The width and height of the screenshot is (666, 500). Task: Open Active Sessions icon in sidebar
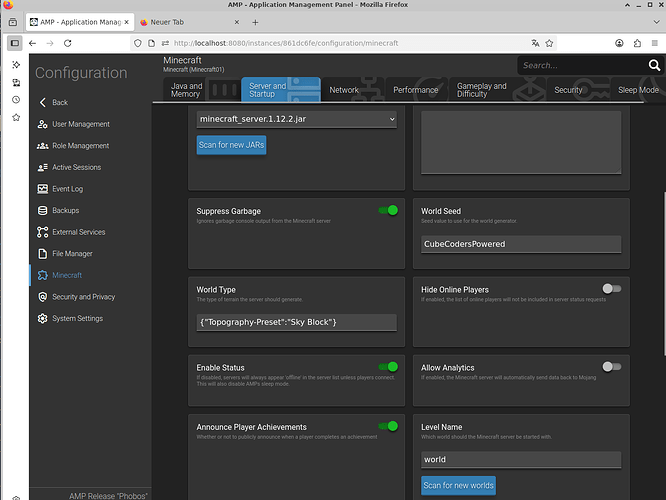coord(42,167)
